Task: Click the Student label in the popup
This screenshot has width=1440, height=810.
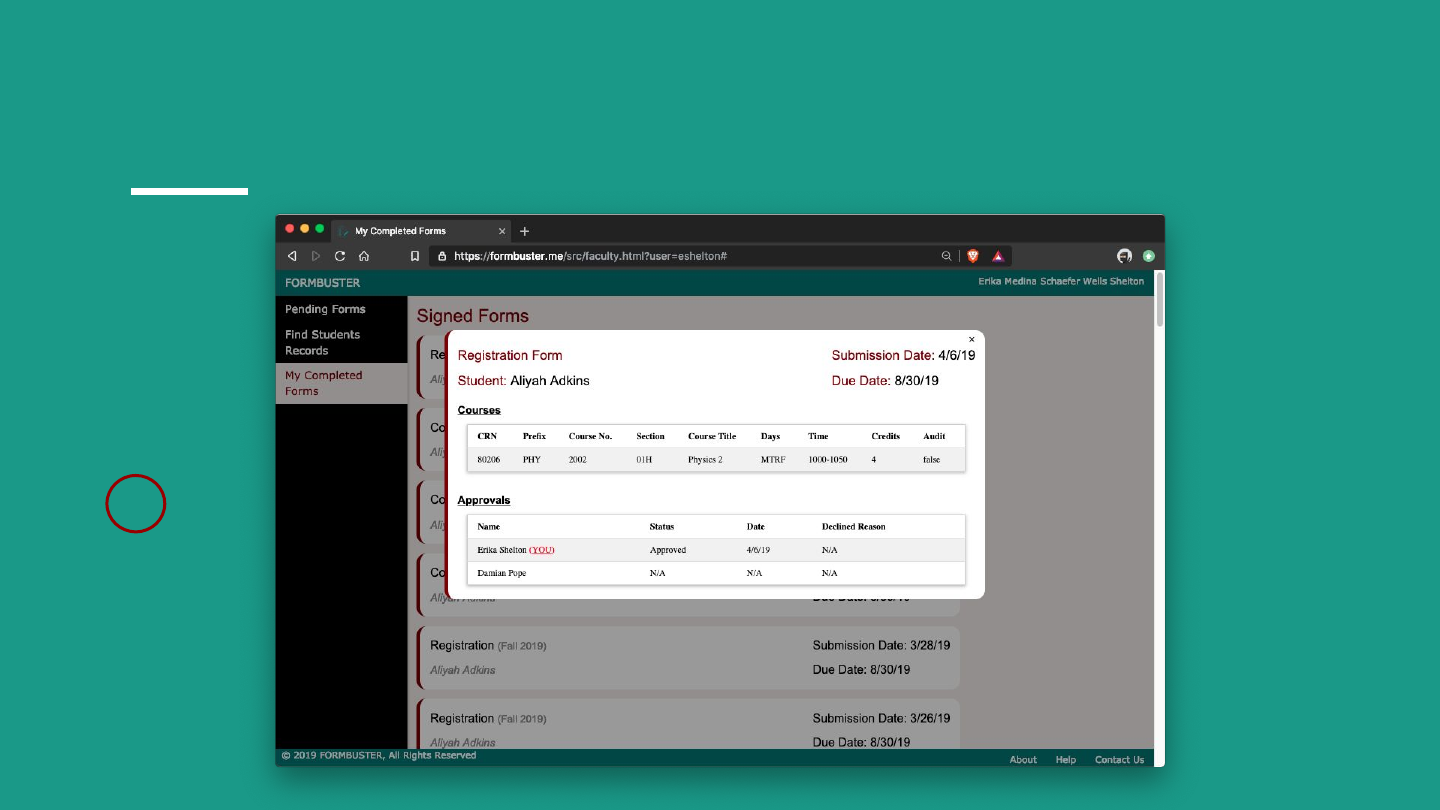Action: click(482, 381)
